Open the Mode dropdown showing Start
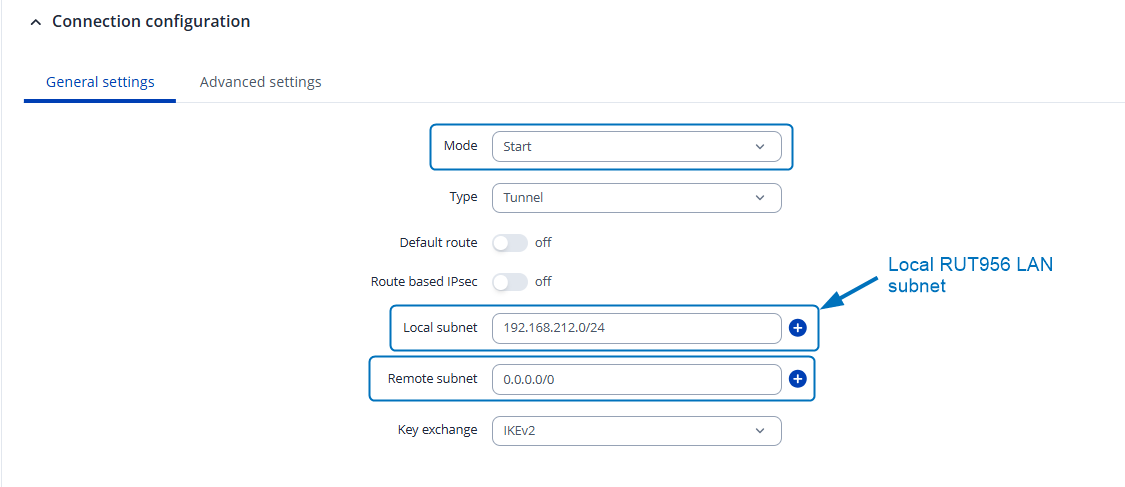The height and width of the screenshot is (487, 1125). click(636, 146)
